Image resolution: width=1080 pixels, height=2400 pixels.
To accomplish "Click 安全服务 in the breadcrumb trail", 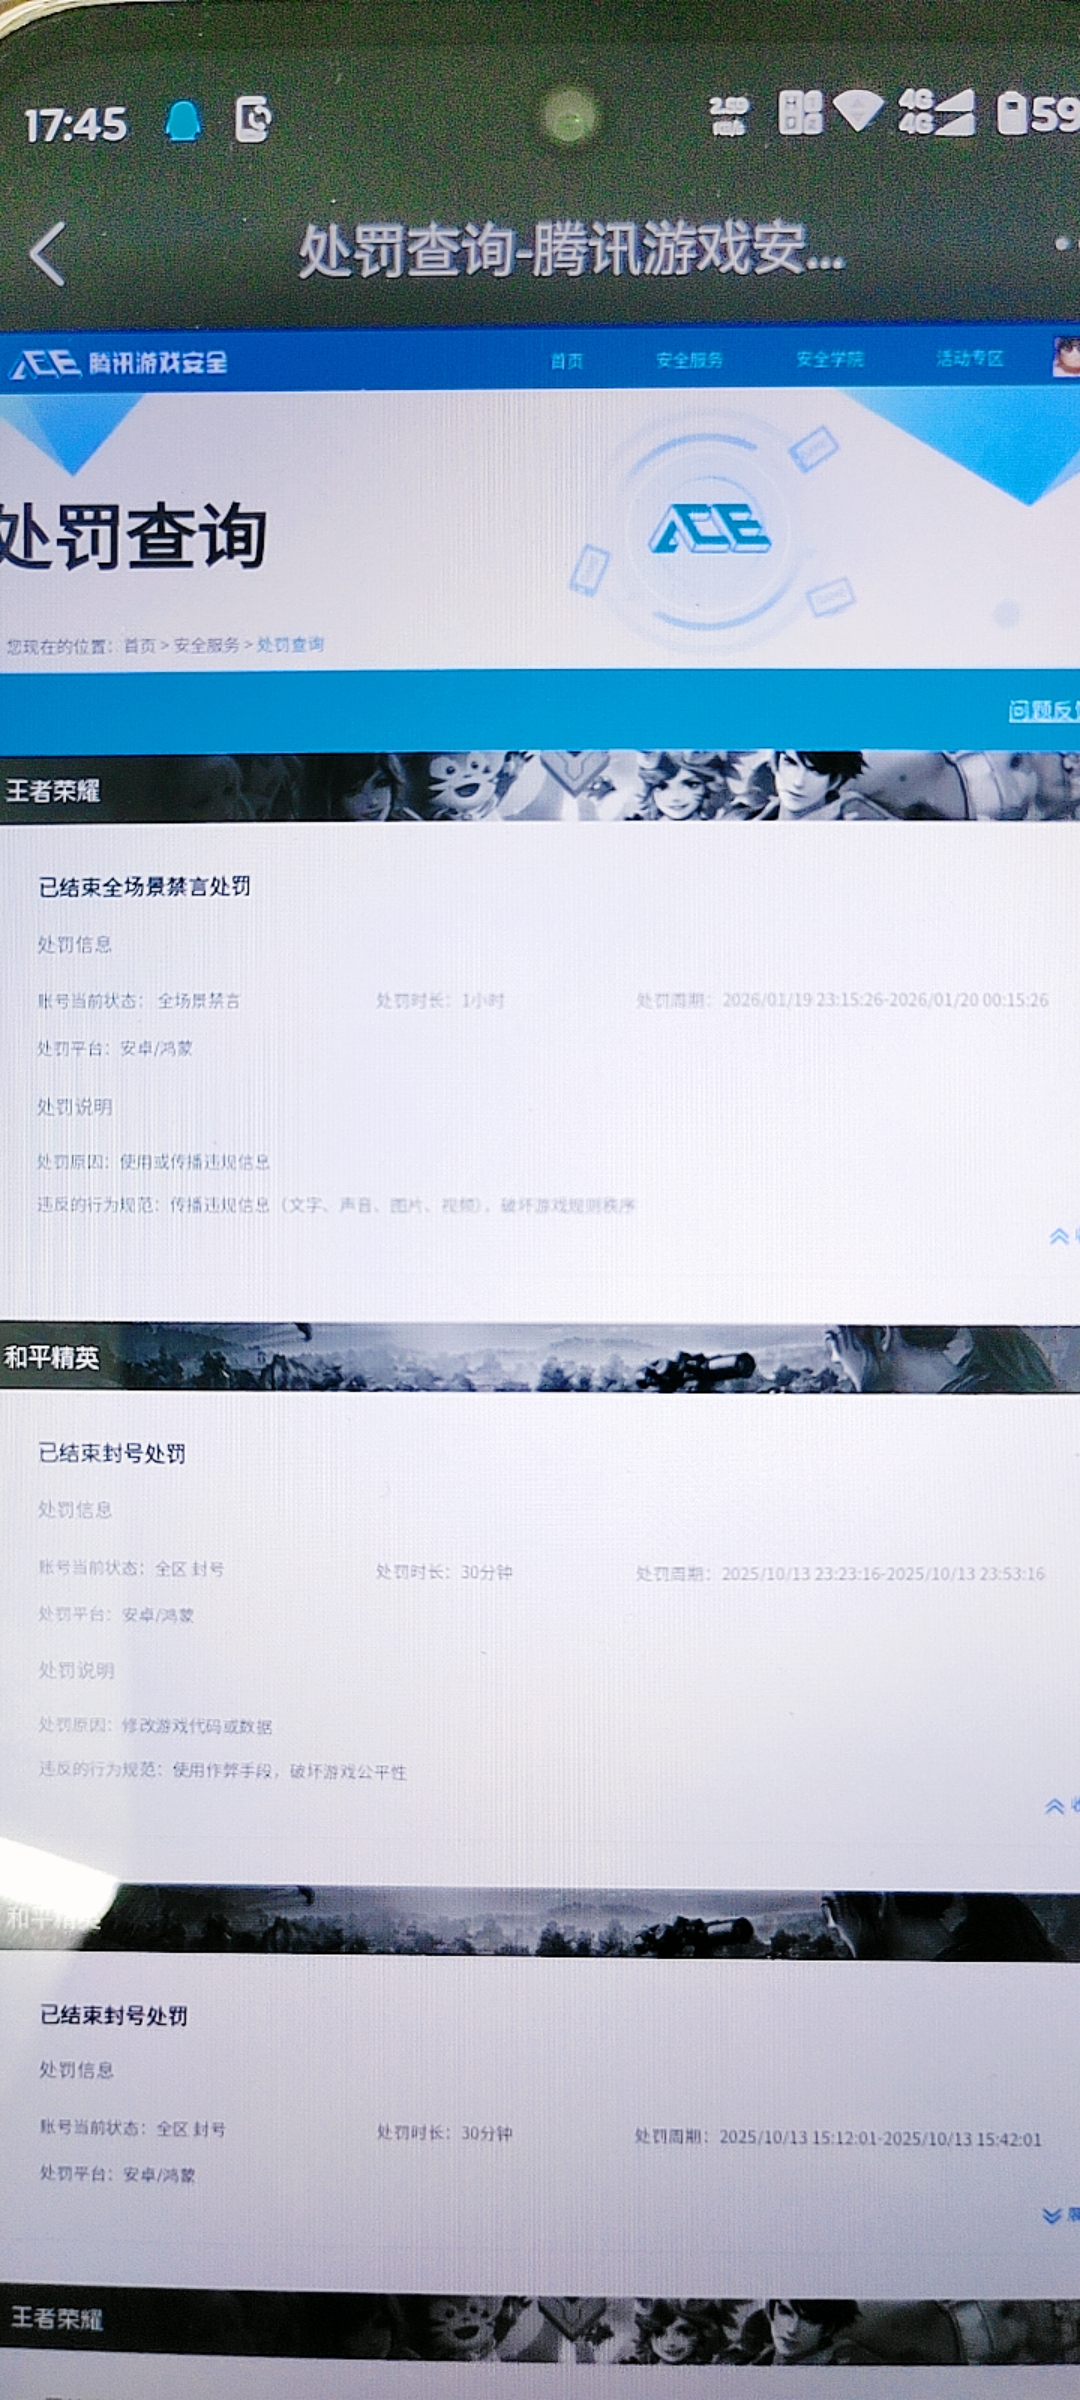I will tap(206, 646).
